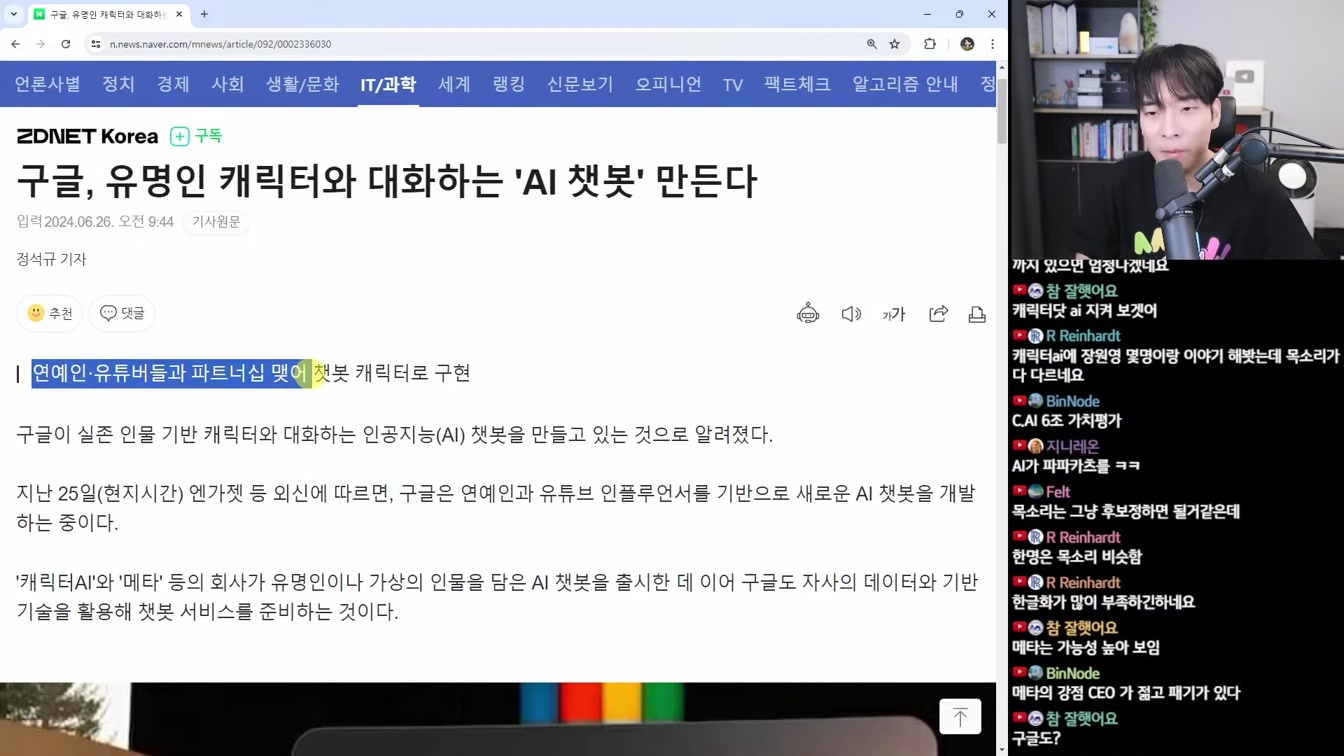1344x756 pixels.
Task: Close the Naver news article tab
Action: (179, 14)
